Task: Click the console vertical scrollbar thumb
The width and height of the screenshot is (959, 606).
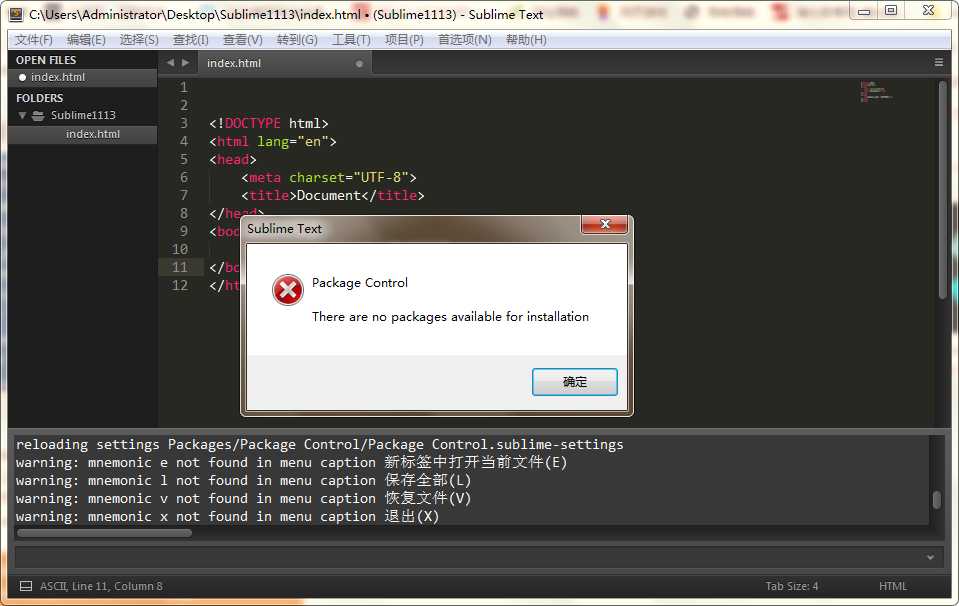Action: pyautogui.click(x=937, y=500)
